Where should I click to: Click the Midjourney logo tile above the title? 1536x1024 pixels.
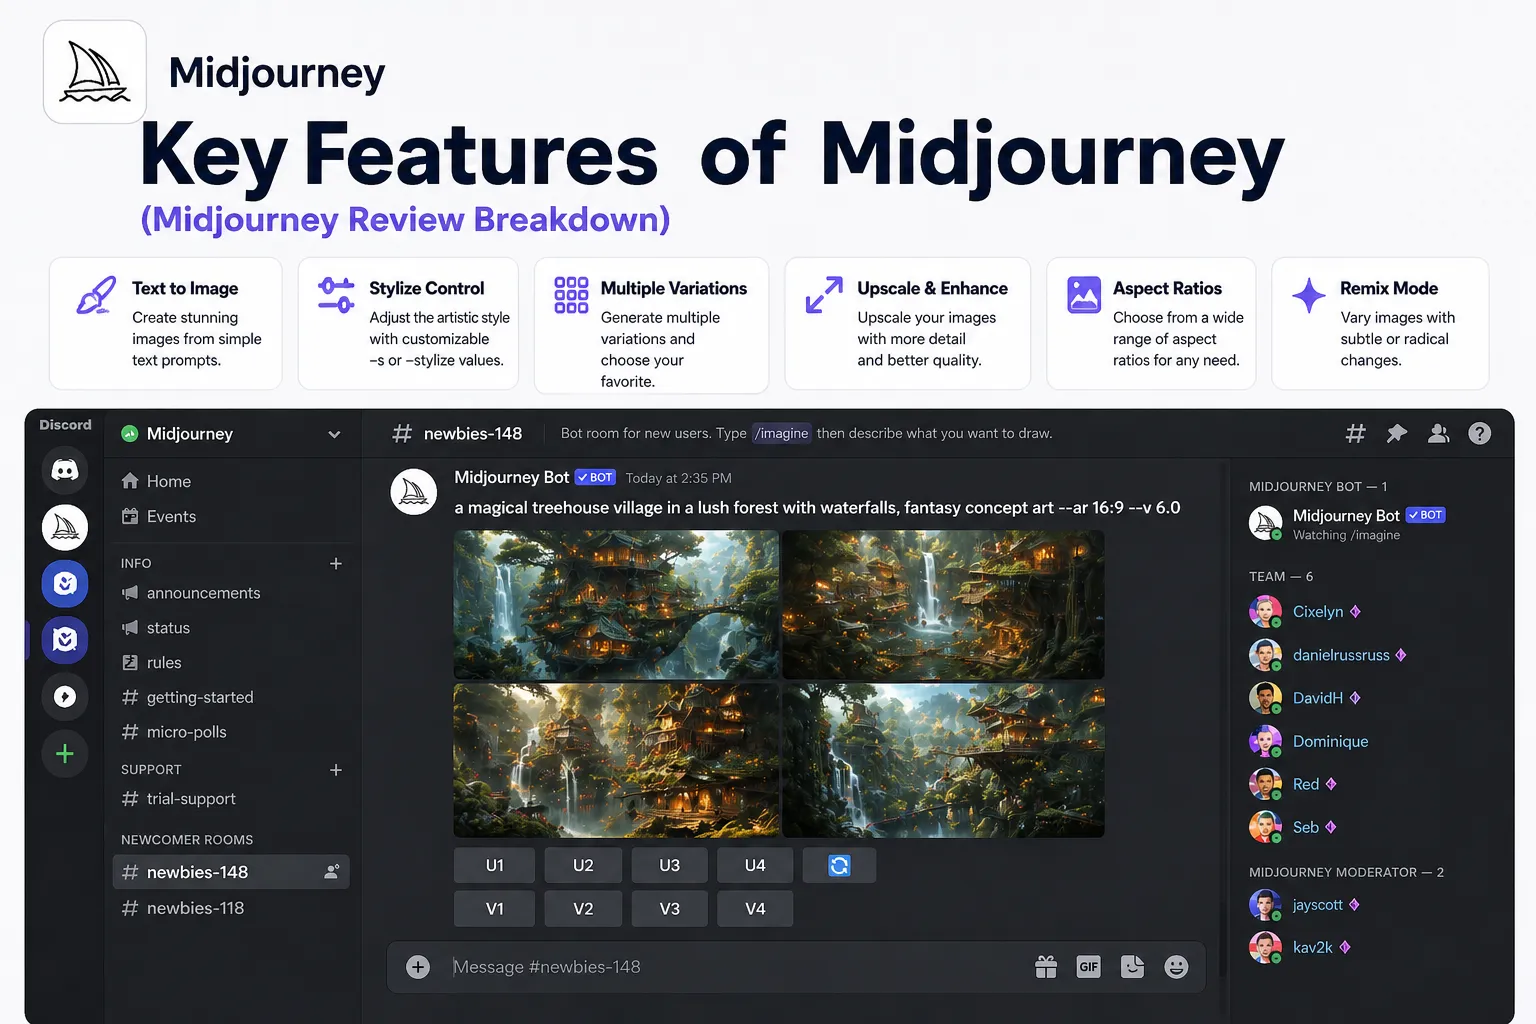coord(95,72)
